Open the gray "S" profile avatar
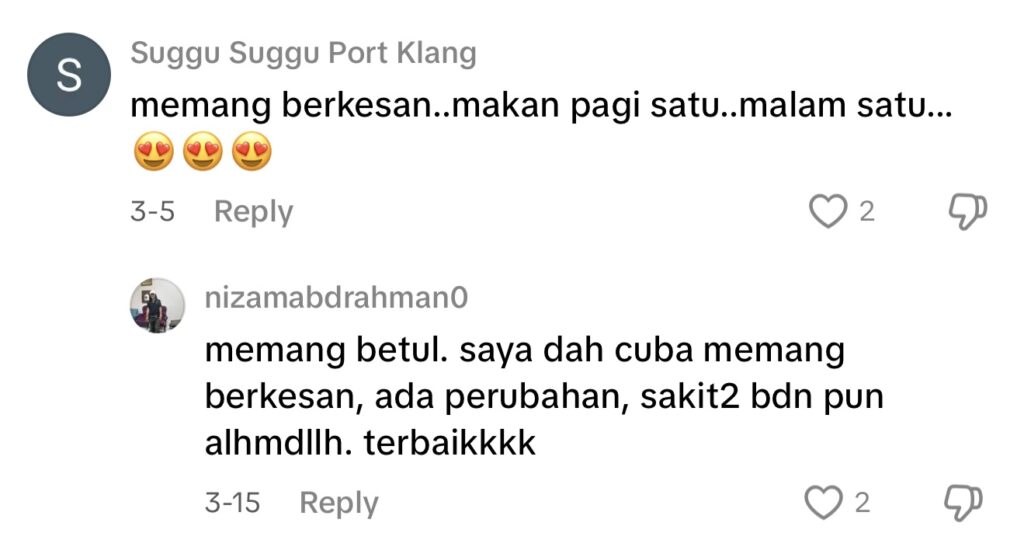This screenshot has height=540, width=1024. point(69,75)
